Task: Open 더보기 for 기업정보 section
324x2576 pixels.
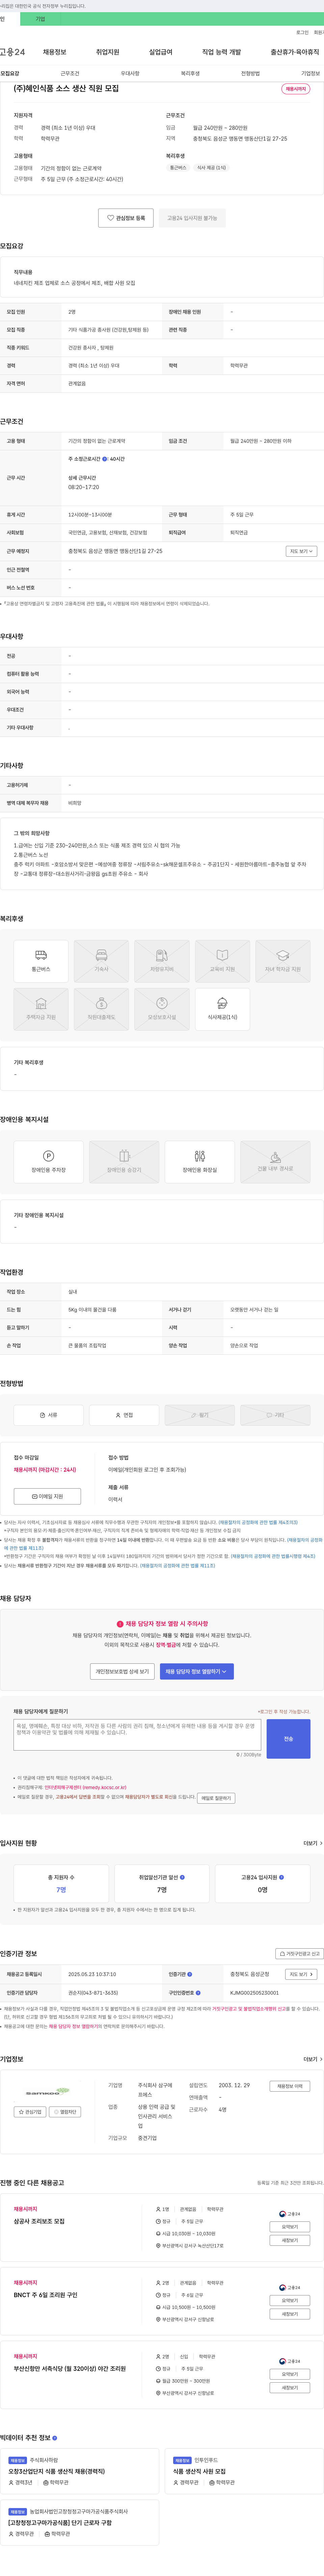Action: coord(313,2059)
